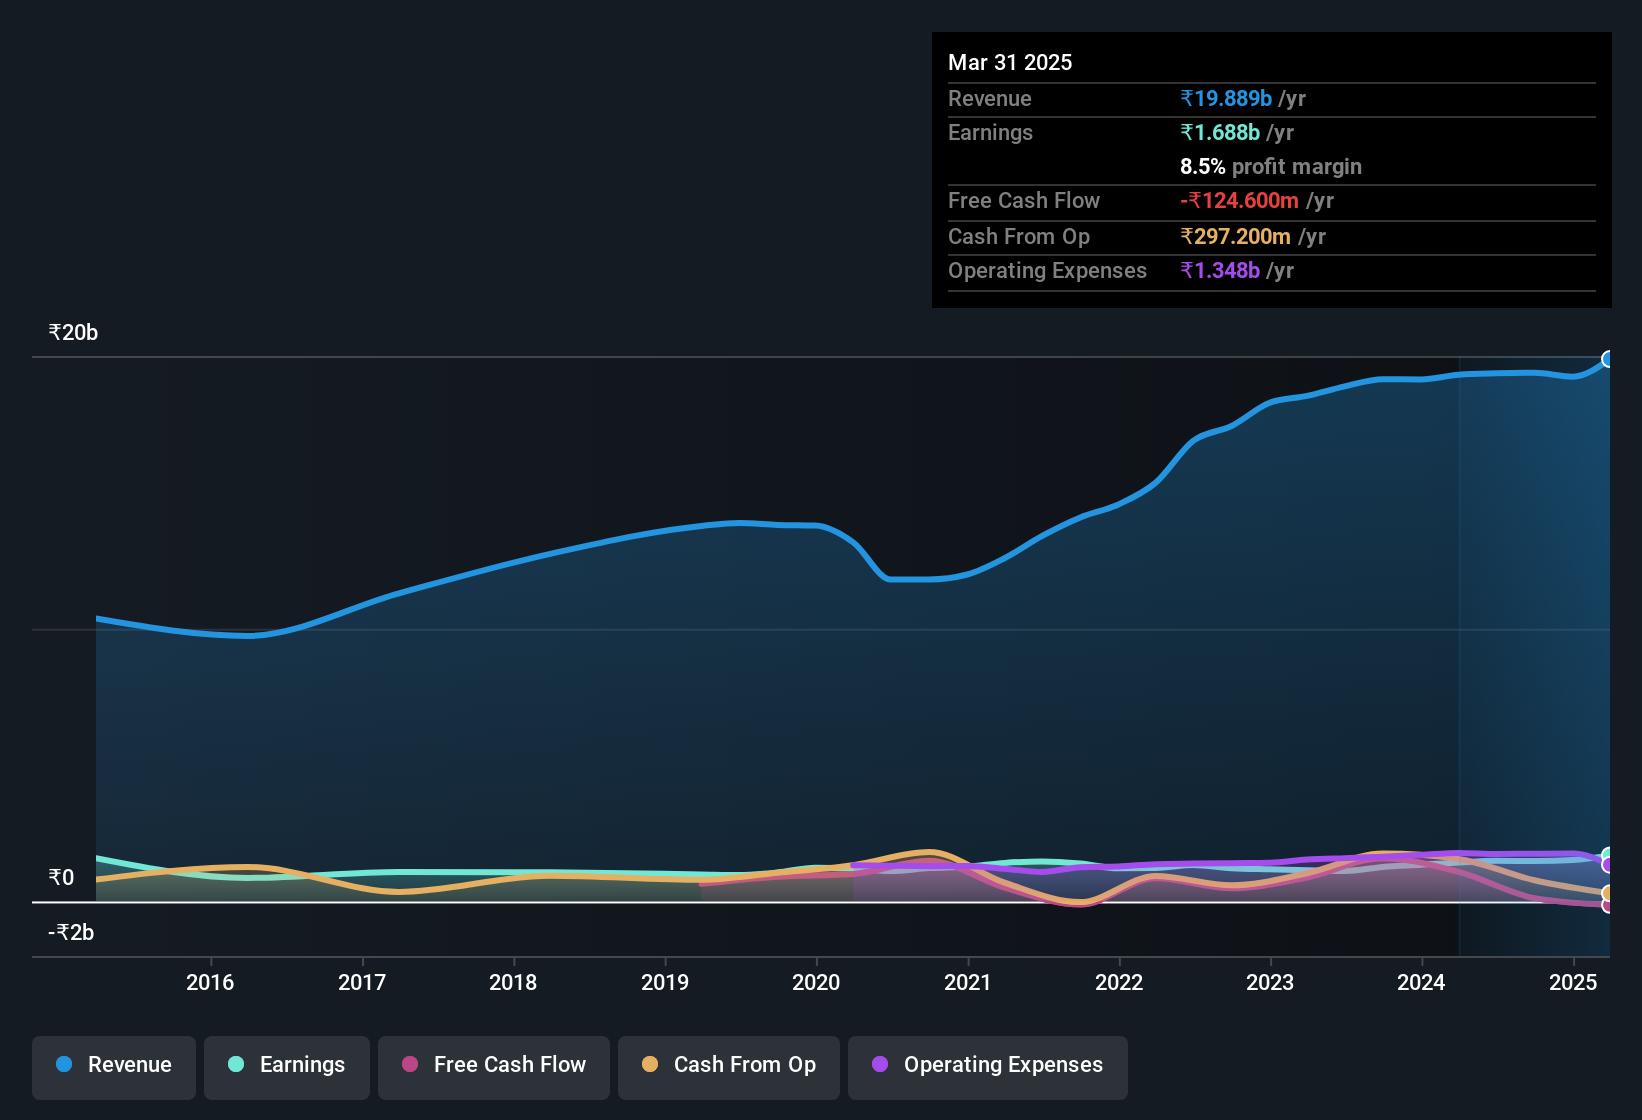This screenshot has height=1120, width=1642.
Task: Click the -₹2b y-axis label
Action: 71,933
